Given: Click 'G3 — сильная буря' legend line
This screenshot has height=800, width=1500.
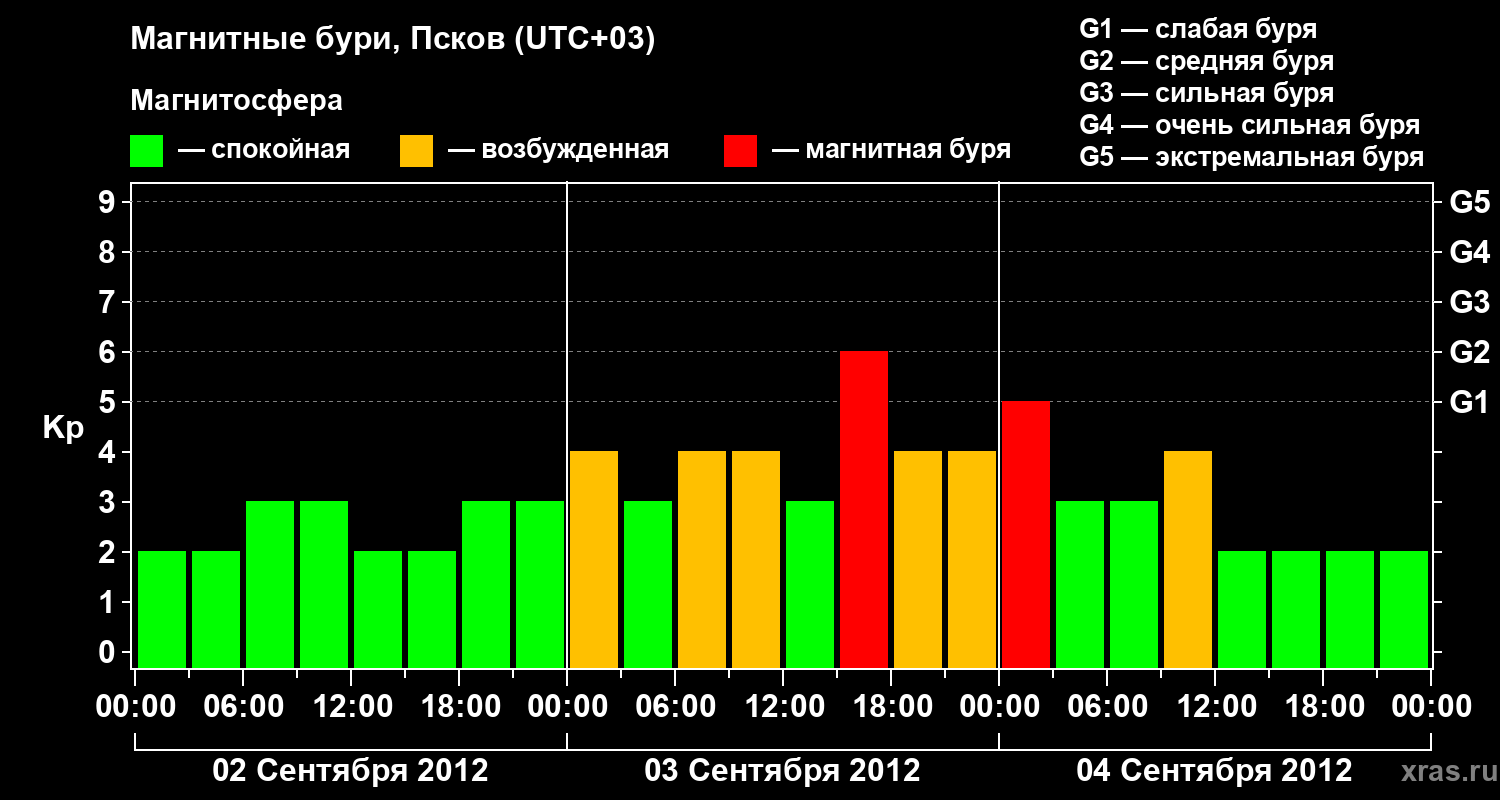Looking at the screenshot, I should click(x=1206, y=92).
